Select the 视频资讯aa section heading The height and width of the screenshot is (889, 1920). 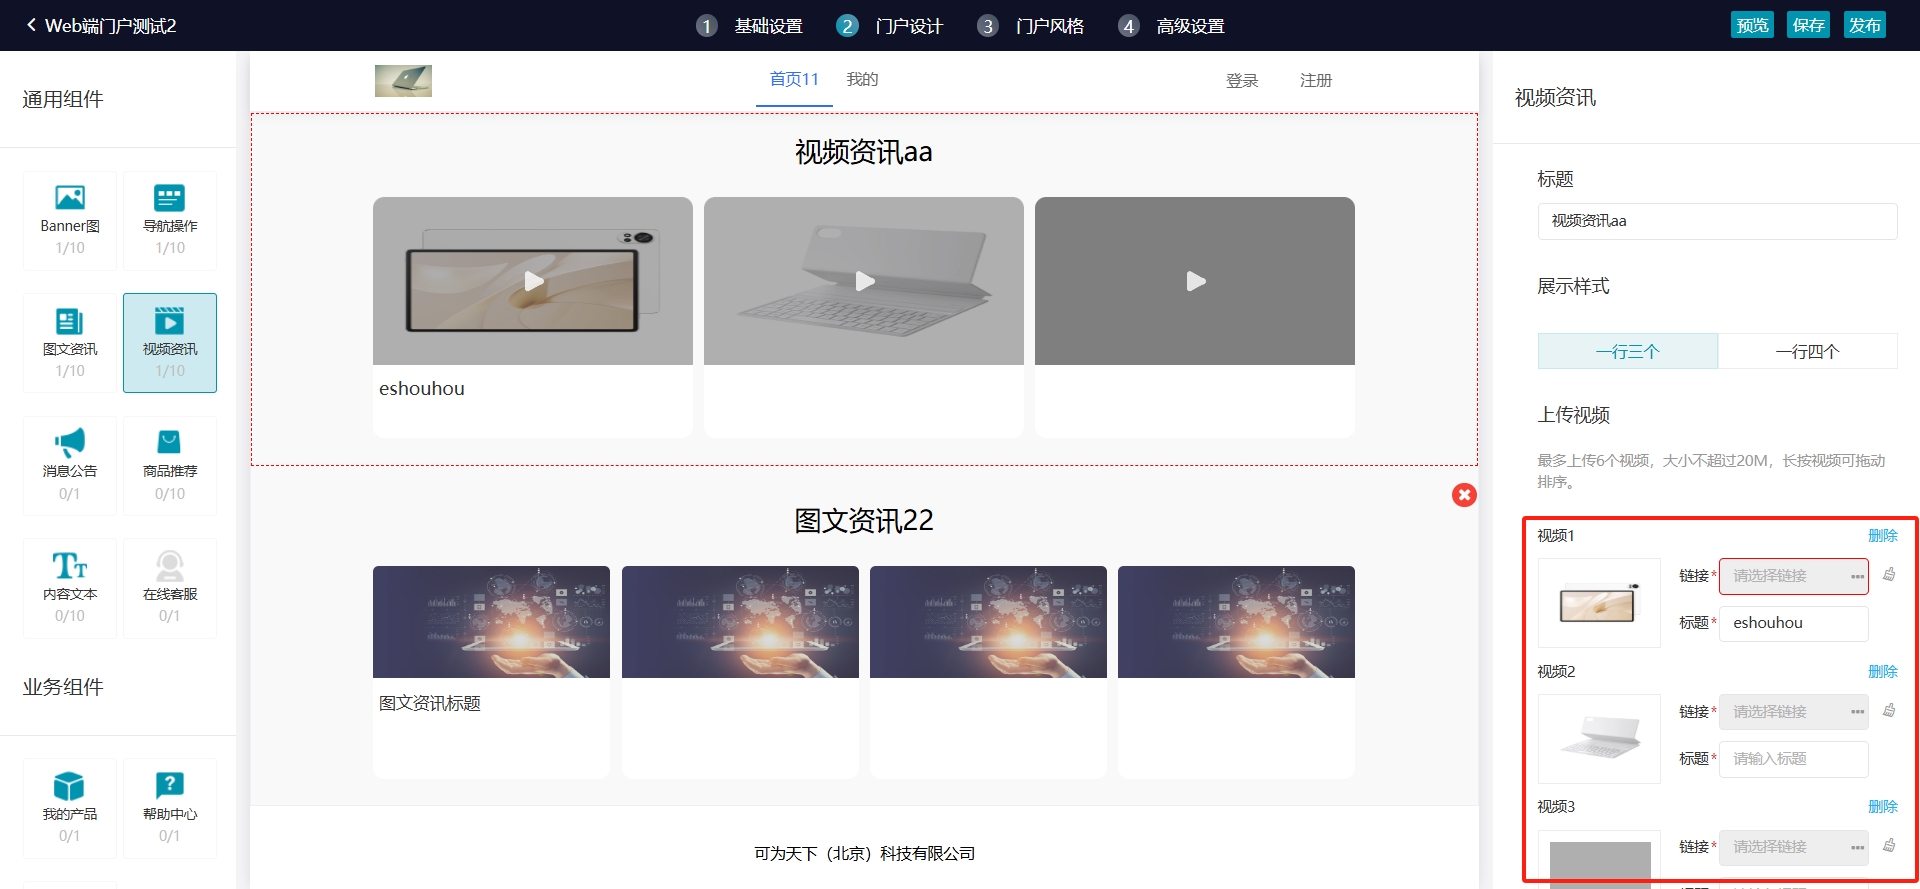[864, 152]
